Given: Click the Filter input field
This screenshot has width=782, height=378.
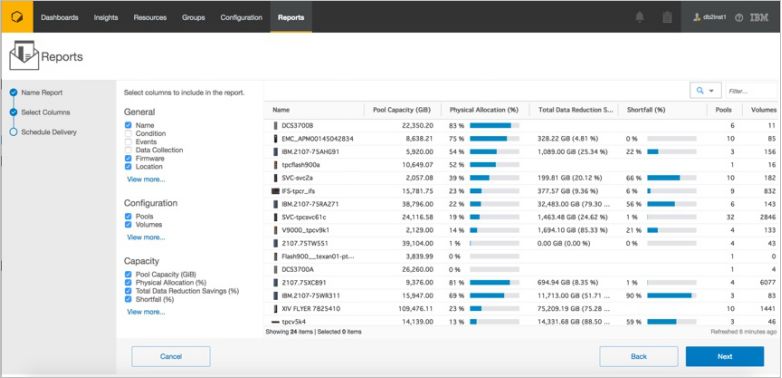Looking at the screenshot, I should point(752,91).
